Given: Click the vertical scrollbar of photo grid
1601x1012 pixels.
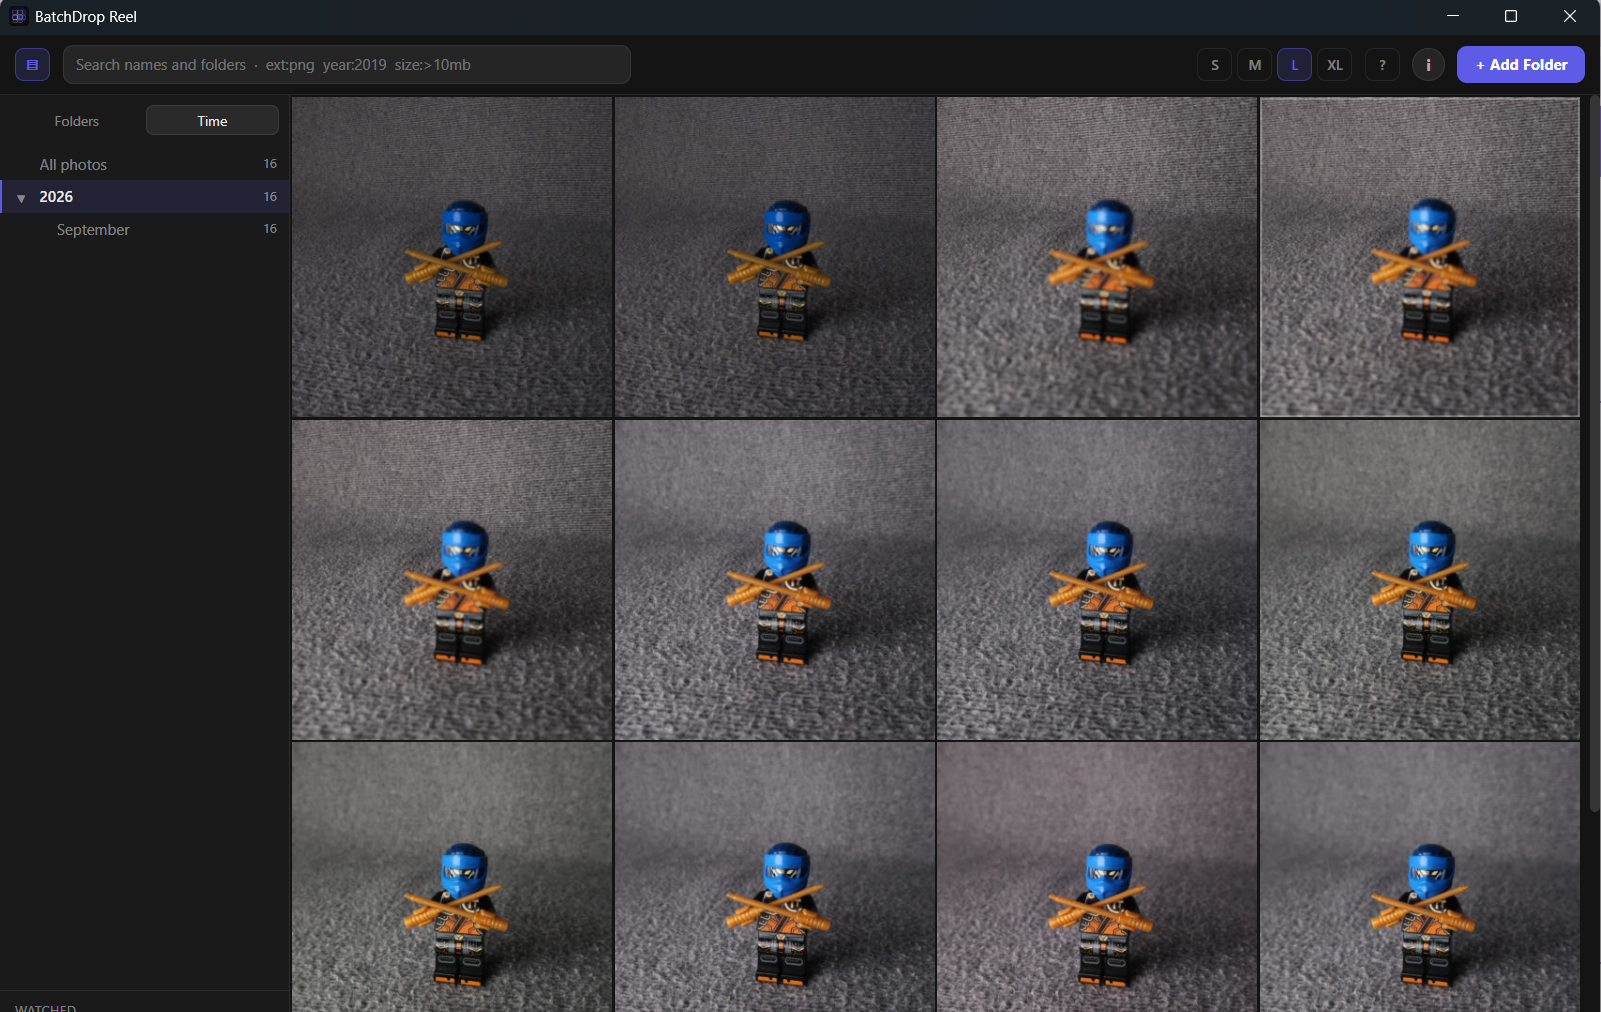Looking at the screenshot, I should [1594, 455].
